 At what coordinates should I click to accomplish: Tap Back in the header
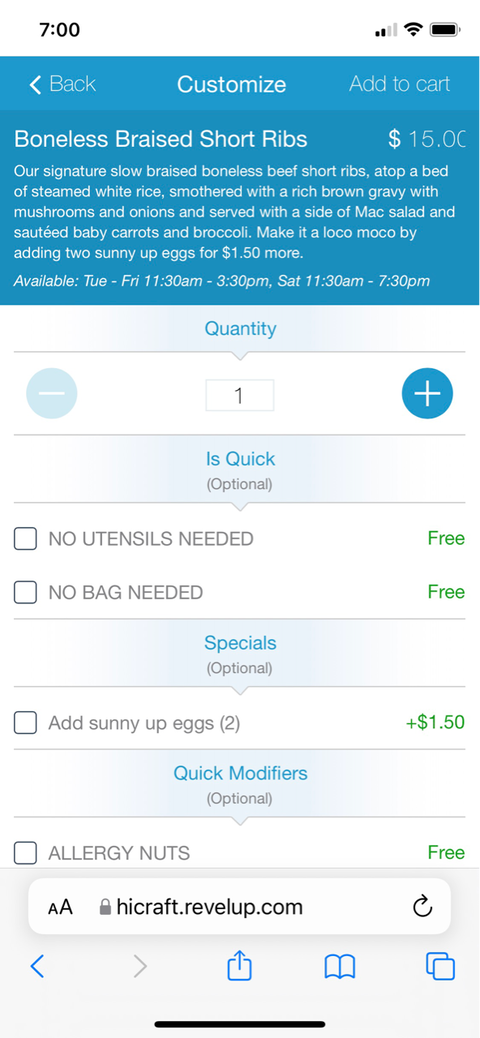pyautogui.click(x=63, y=84)
